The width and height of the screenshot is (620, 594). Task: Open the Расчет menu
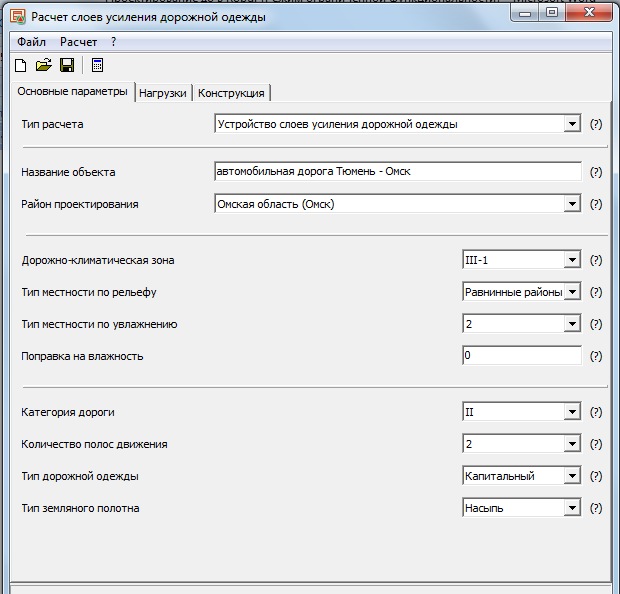[78, 42]
